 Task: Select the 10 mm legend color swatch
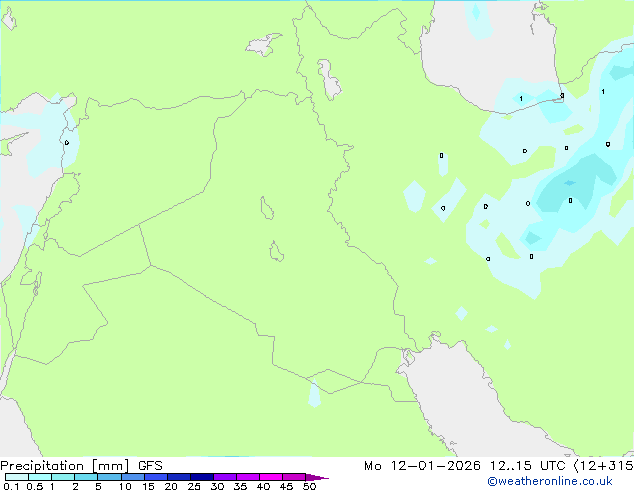point(133,477)
